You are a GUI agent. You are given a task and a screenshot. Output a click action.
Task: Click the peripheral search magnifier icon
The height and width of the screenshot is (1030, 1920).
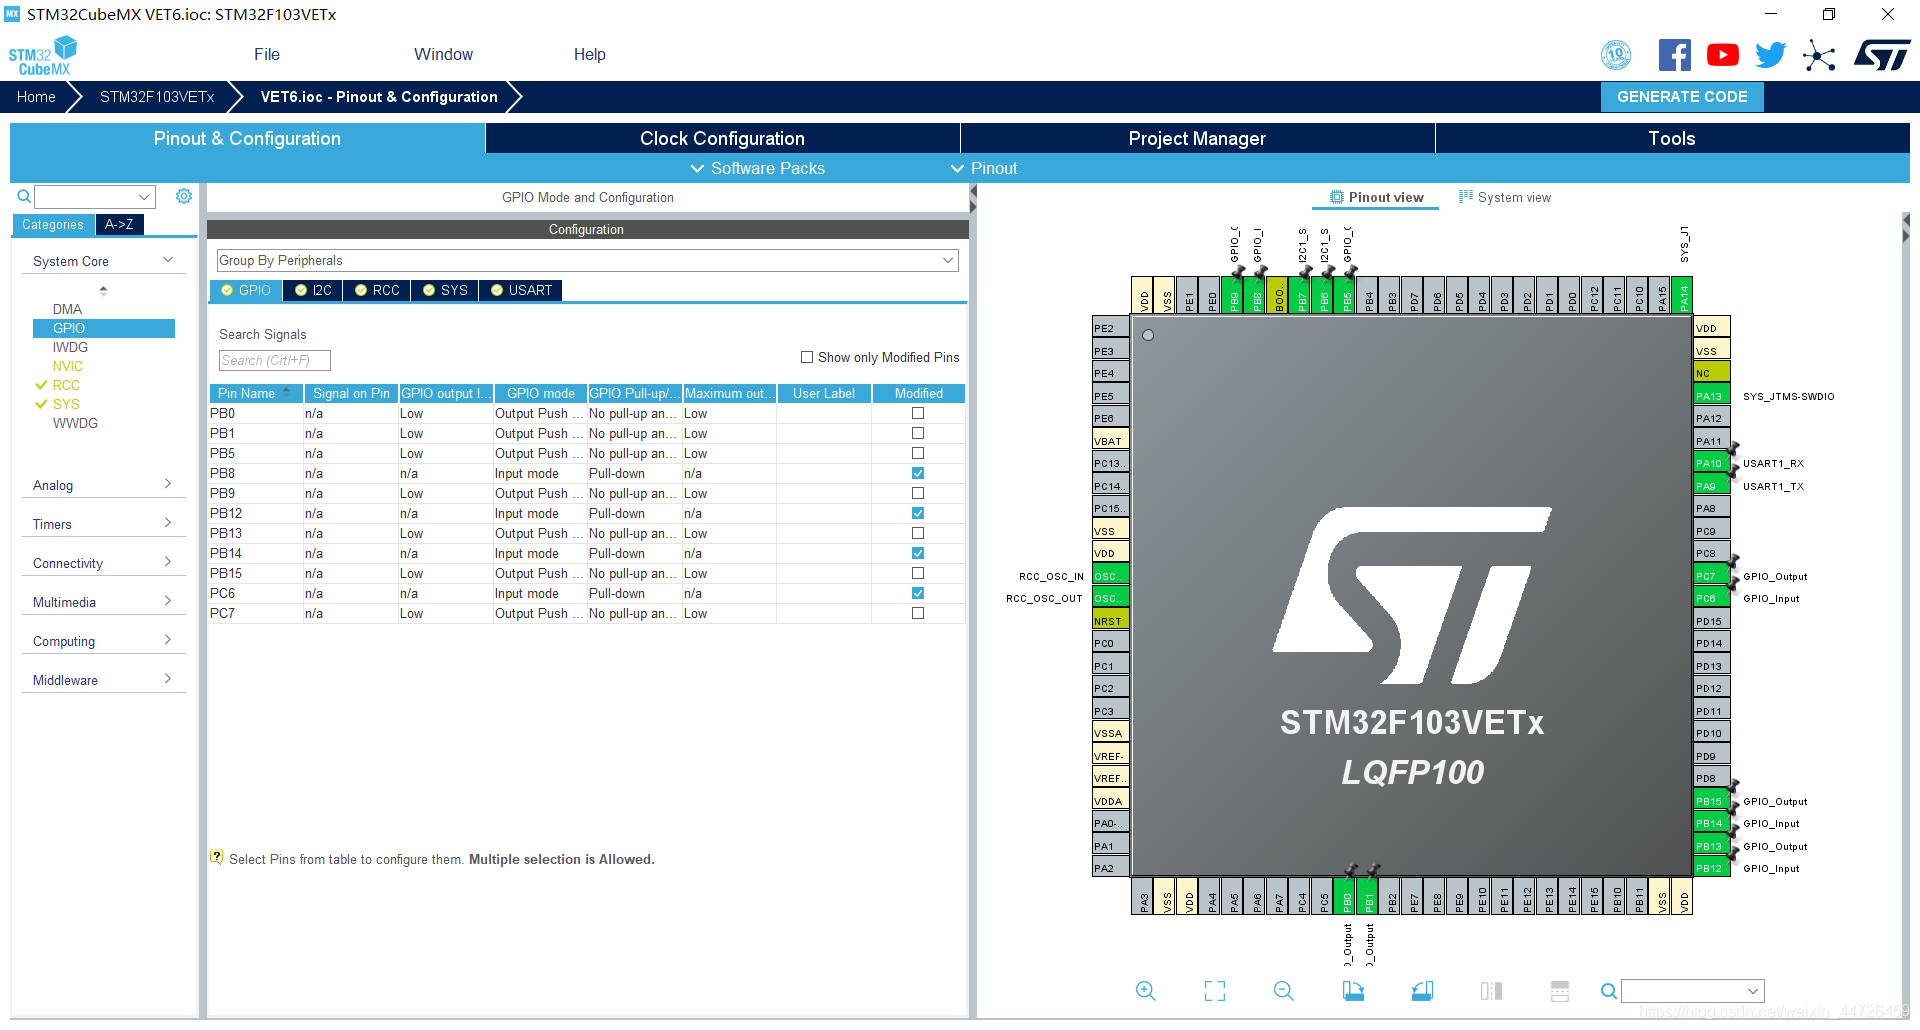click(24, 196)
